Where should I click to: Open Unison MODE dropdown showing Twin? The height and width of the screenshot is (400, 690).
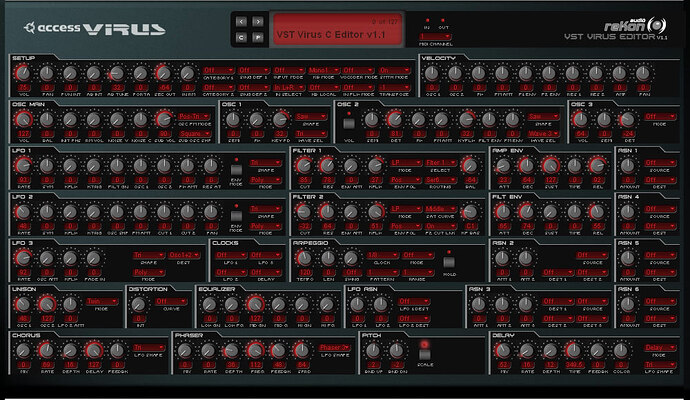(x=102, y=301)
